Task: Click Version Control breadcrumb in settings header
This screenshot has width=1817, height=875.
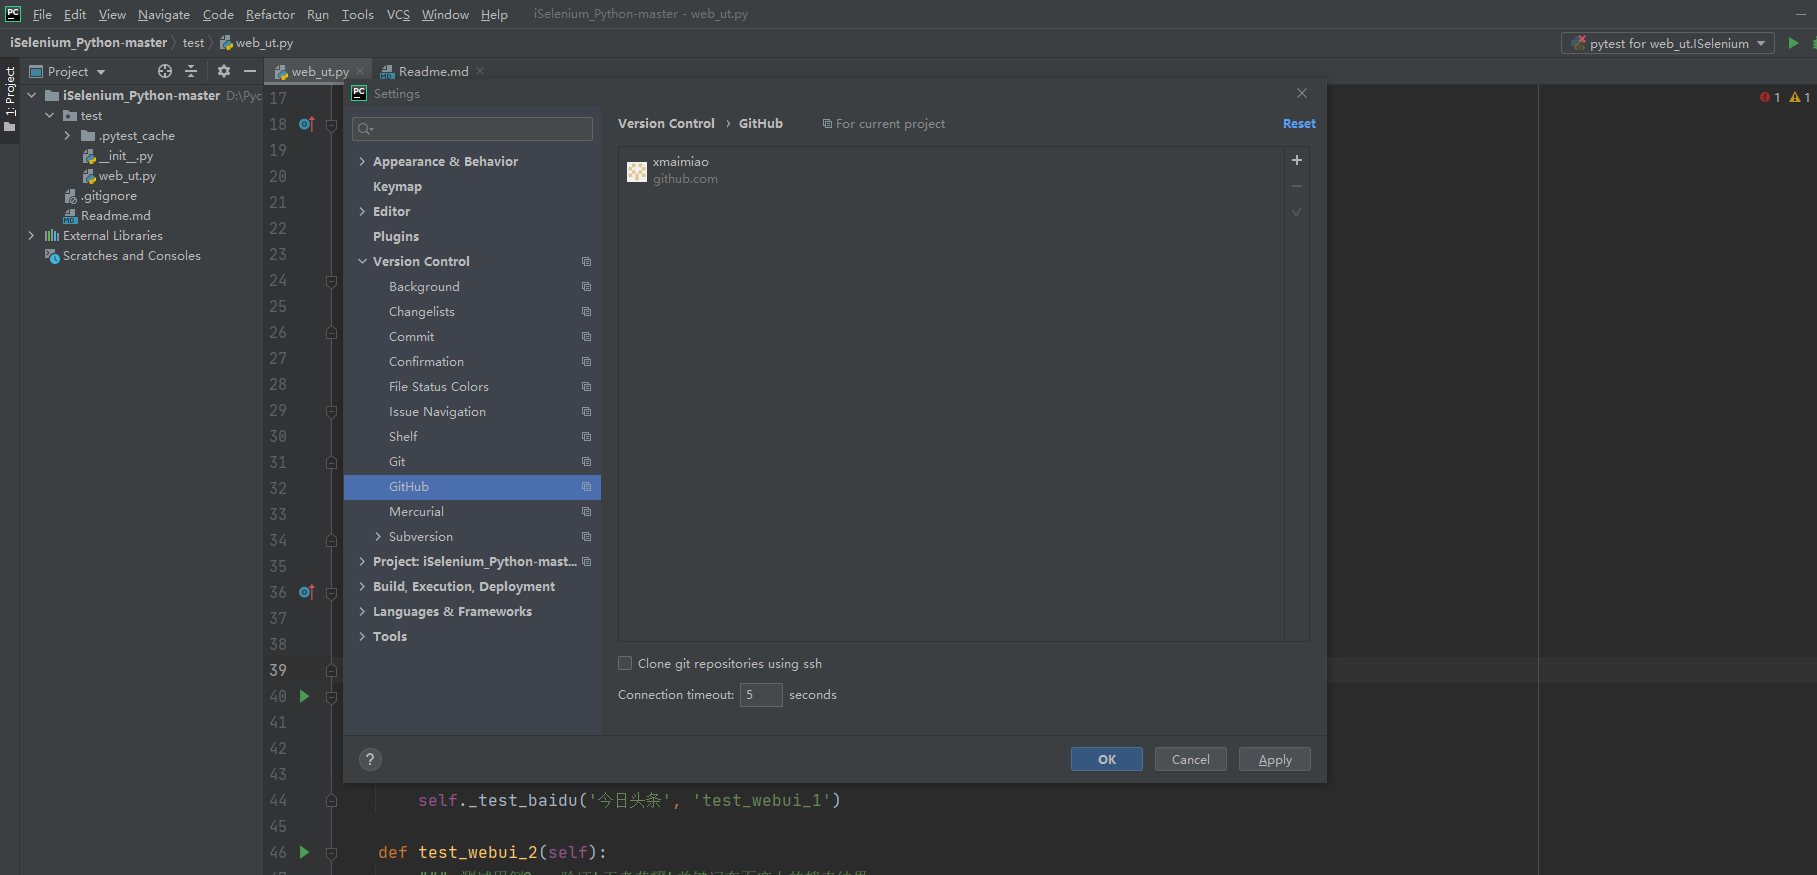Action: [666, 124]
